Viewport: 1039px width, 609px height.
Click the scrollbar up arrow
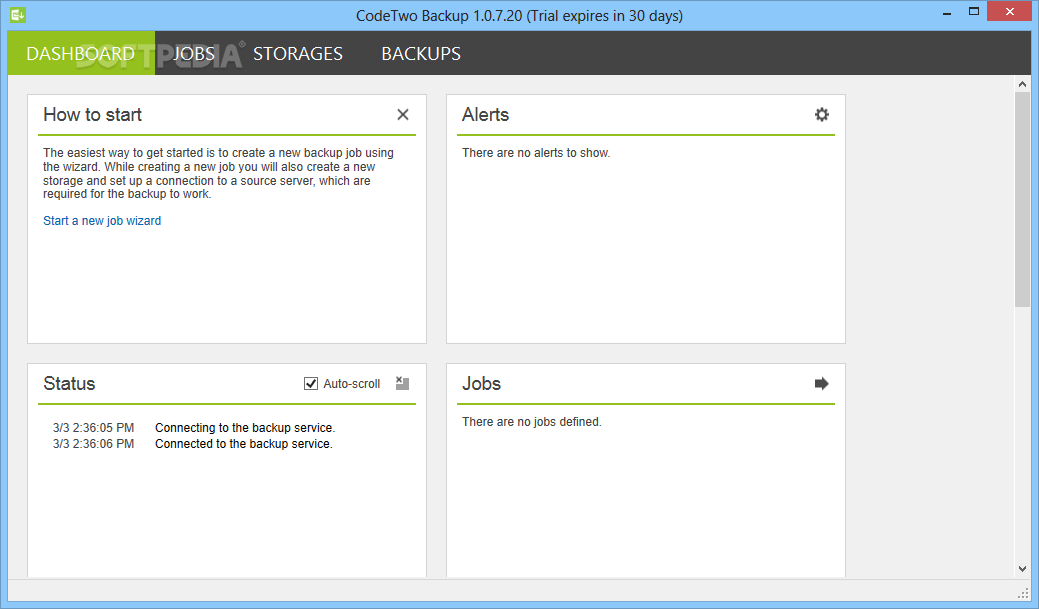point(1022,84)
